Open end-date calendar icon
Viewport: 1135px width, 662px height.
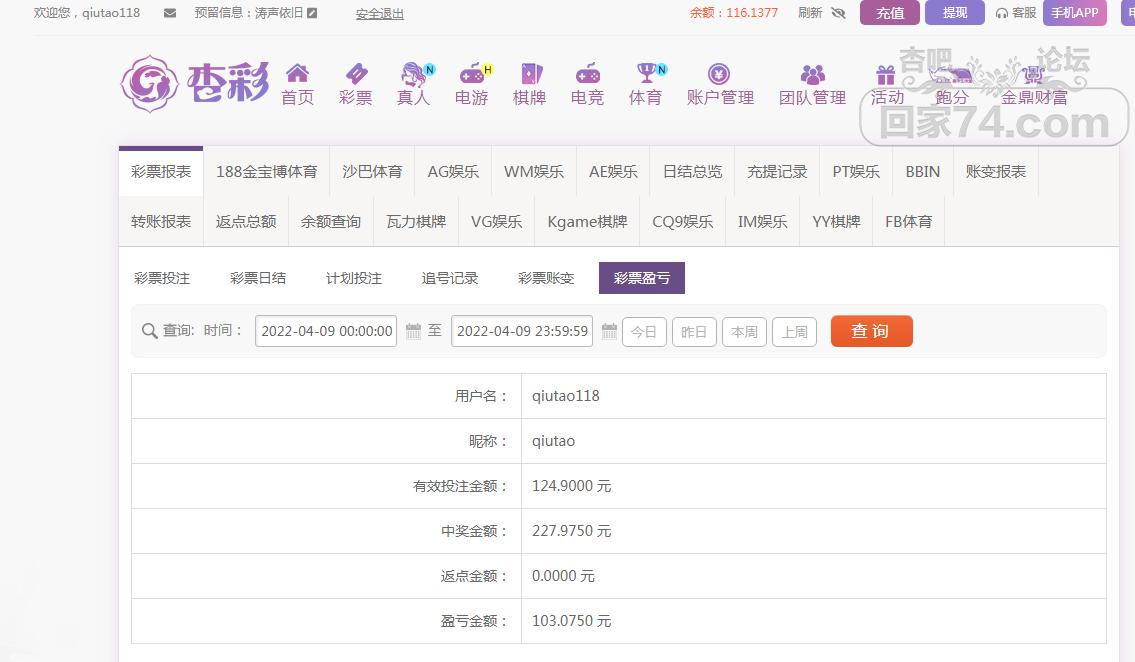pyautogui.click(x=609, y=331)
